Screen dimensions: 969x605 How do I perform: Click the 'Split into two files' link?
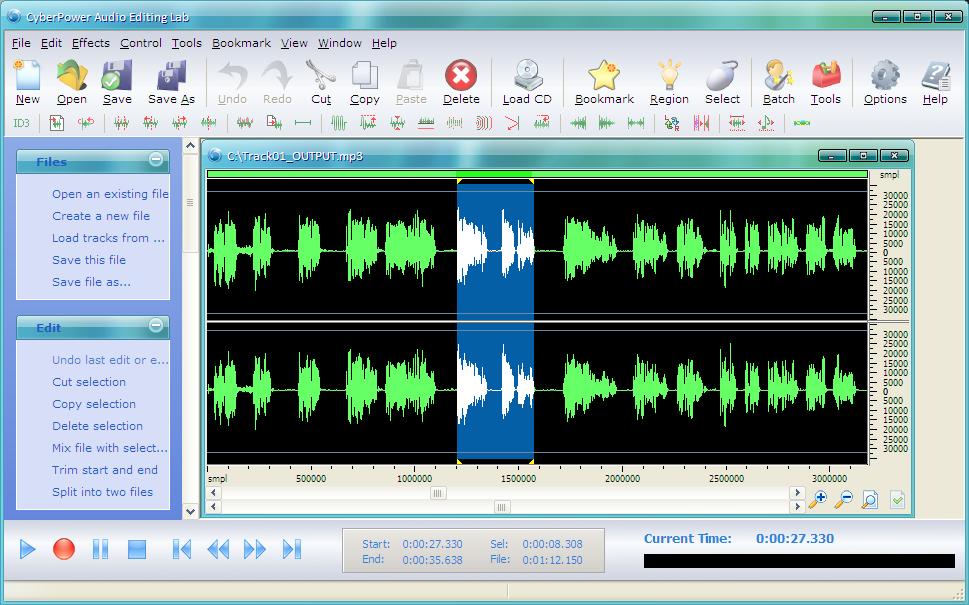pyautogui.click(x=103, y=492)
